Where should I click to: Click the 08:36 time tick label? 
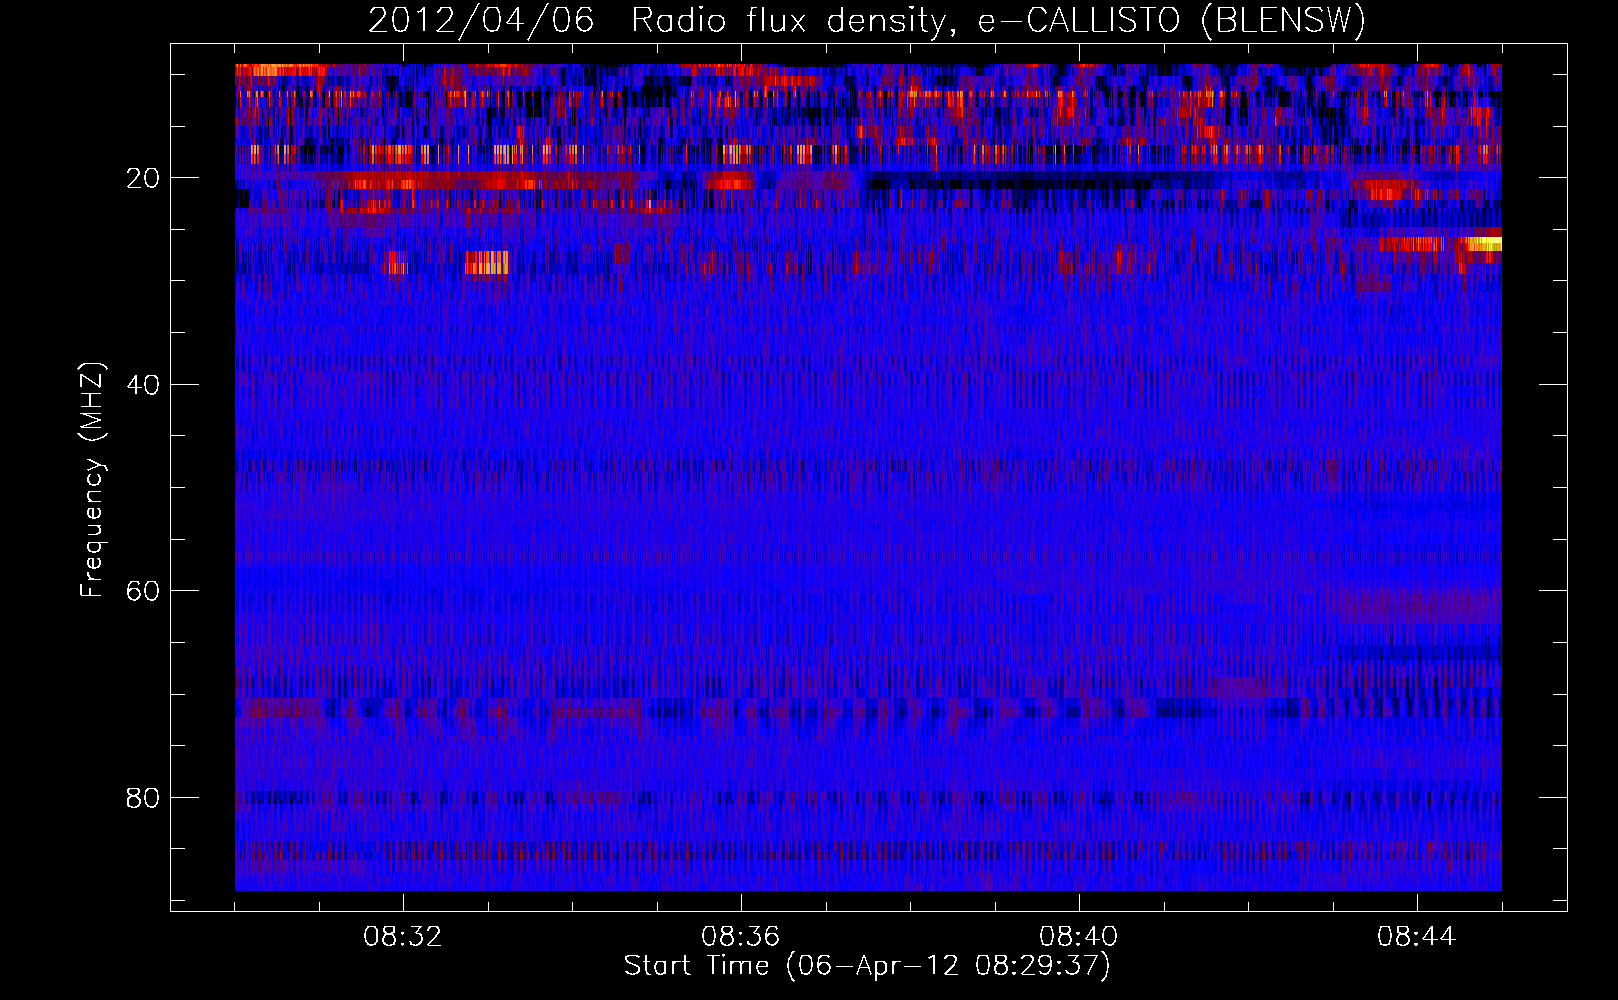tap(741, 937)
